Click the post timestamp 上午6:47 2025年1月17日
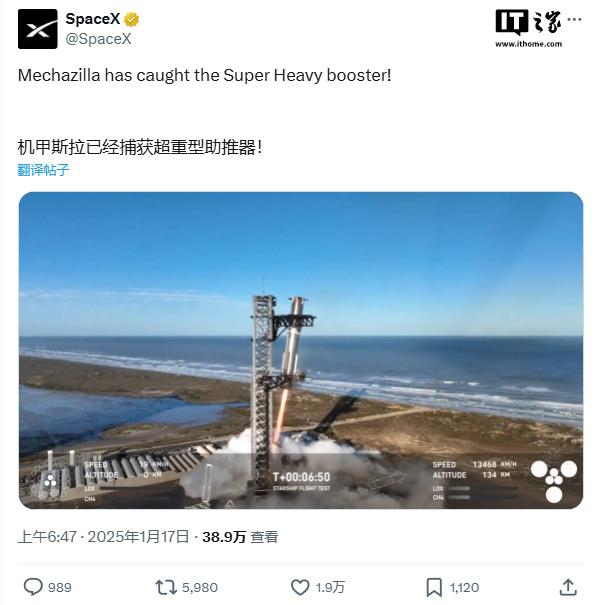The image size is (600, 605). point(103,537)
